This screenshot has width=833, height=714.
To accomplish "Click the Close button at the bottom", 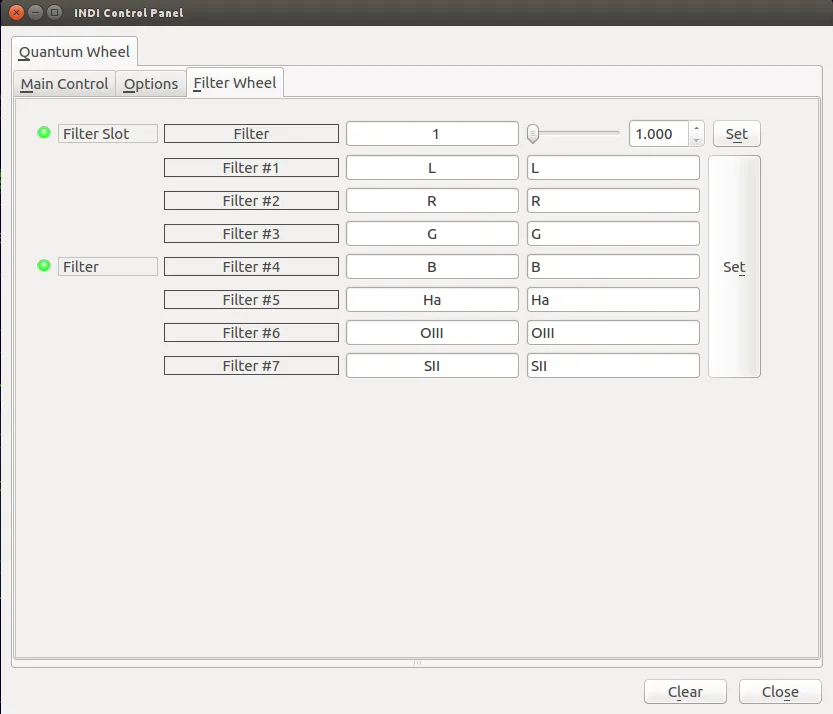I will pyautogui.click(x=780, y=692).
